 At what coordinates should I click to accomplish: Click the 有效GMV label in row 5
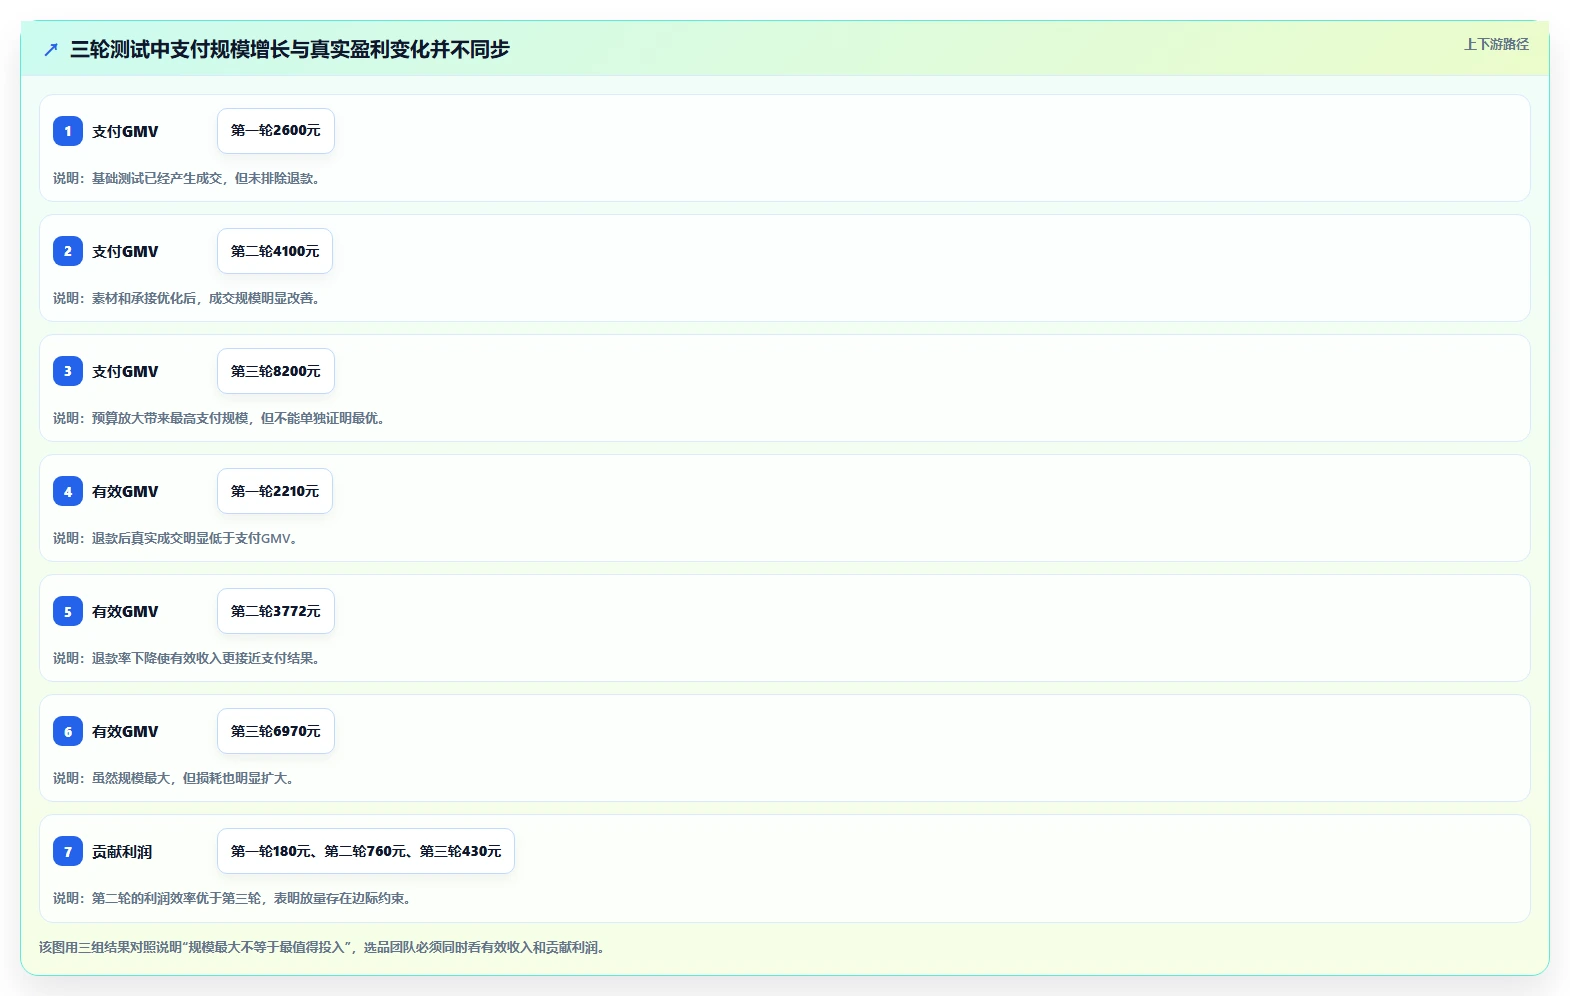pos(125,611)
